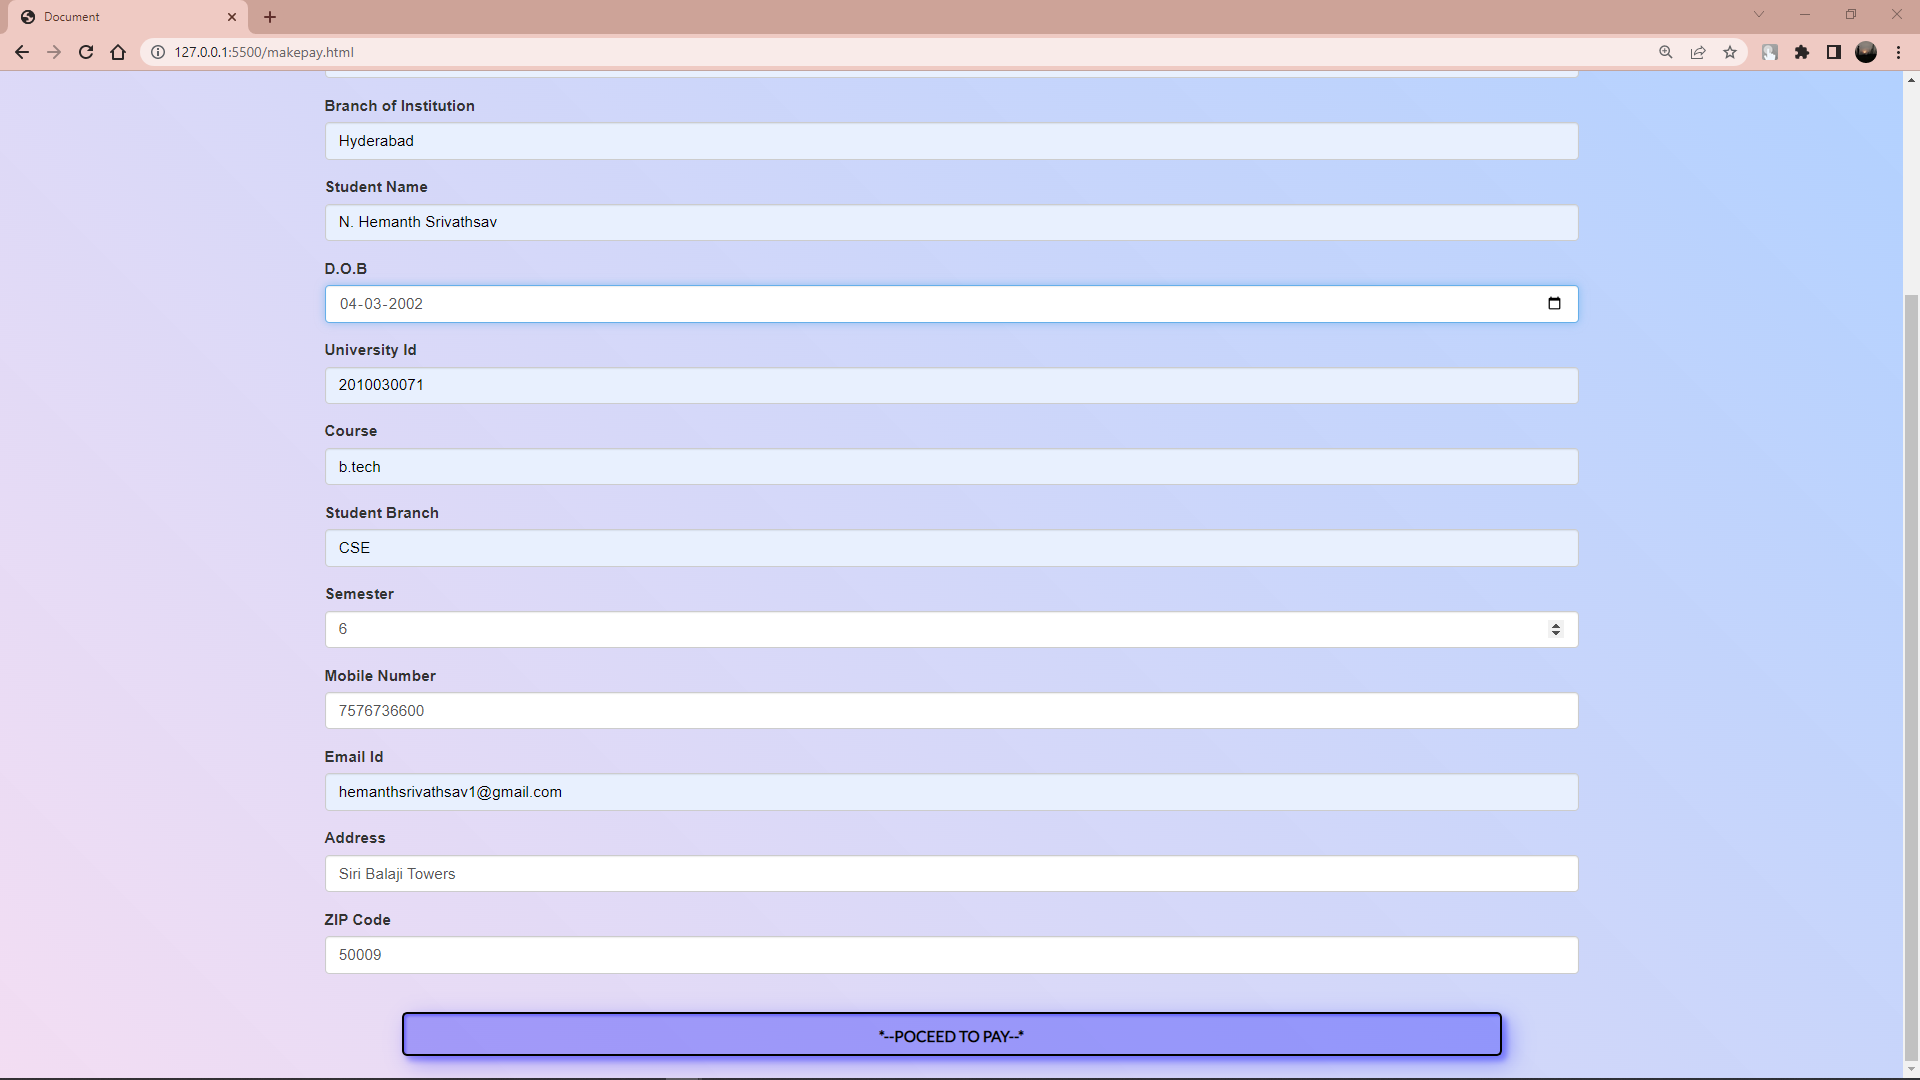Focus the Email Id input
Viewport: 1920px width, 1080px height.
click(950, 792)
